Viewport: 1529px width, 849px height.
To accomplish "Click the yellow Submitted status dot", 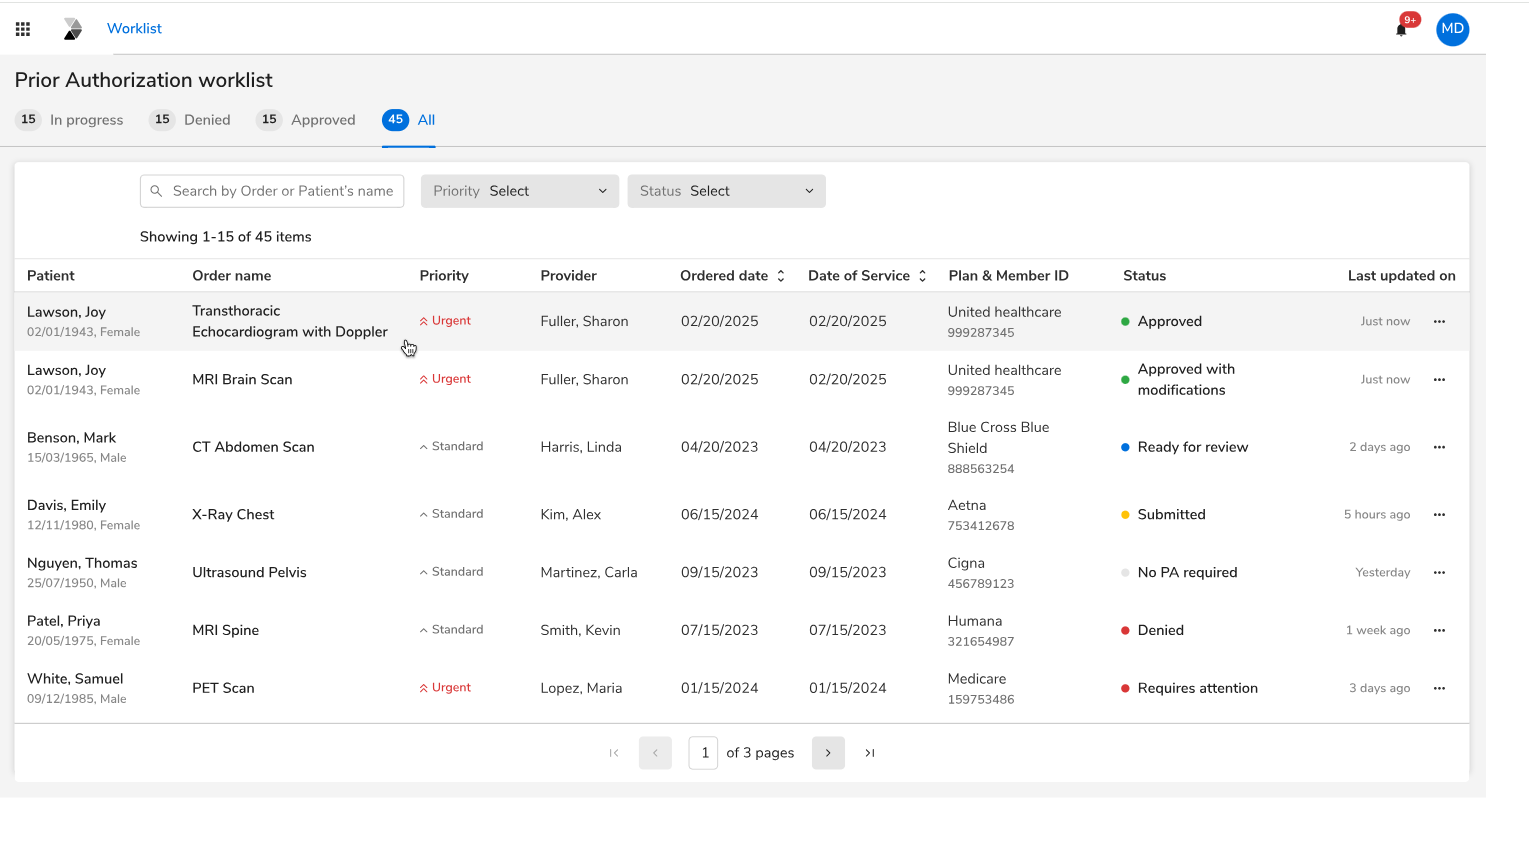I will point(1125,514).
